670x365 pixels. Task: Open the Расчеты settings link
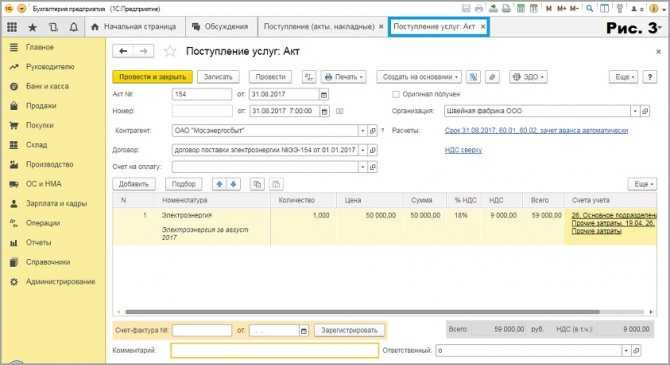[x=536, y=131]
